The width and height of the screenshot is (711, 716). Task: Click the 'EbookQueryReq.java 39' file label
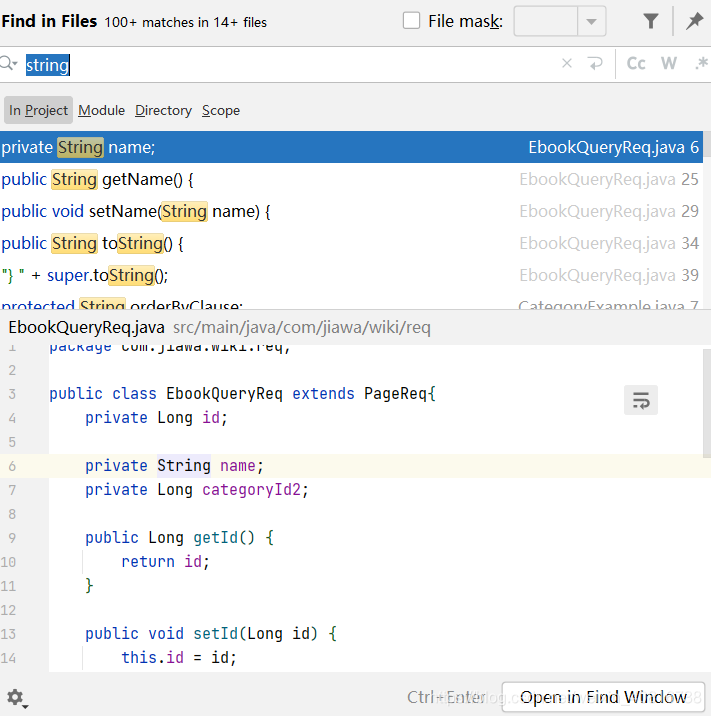[x=609, y=275]
